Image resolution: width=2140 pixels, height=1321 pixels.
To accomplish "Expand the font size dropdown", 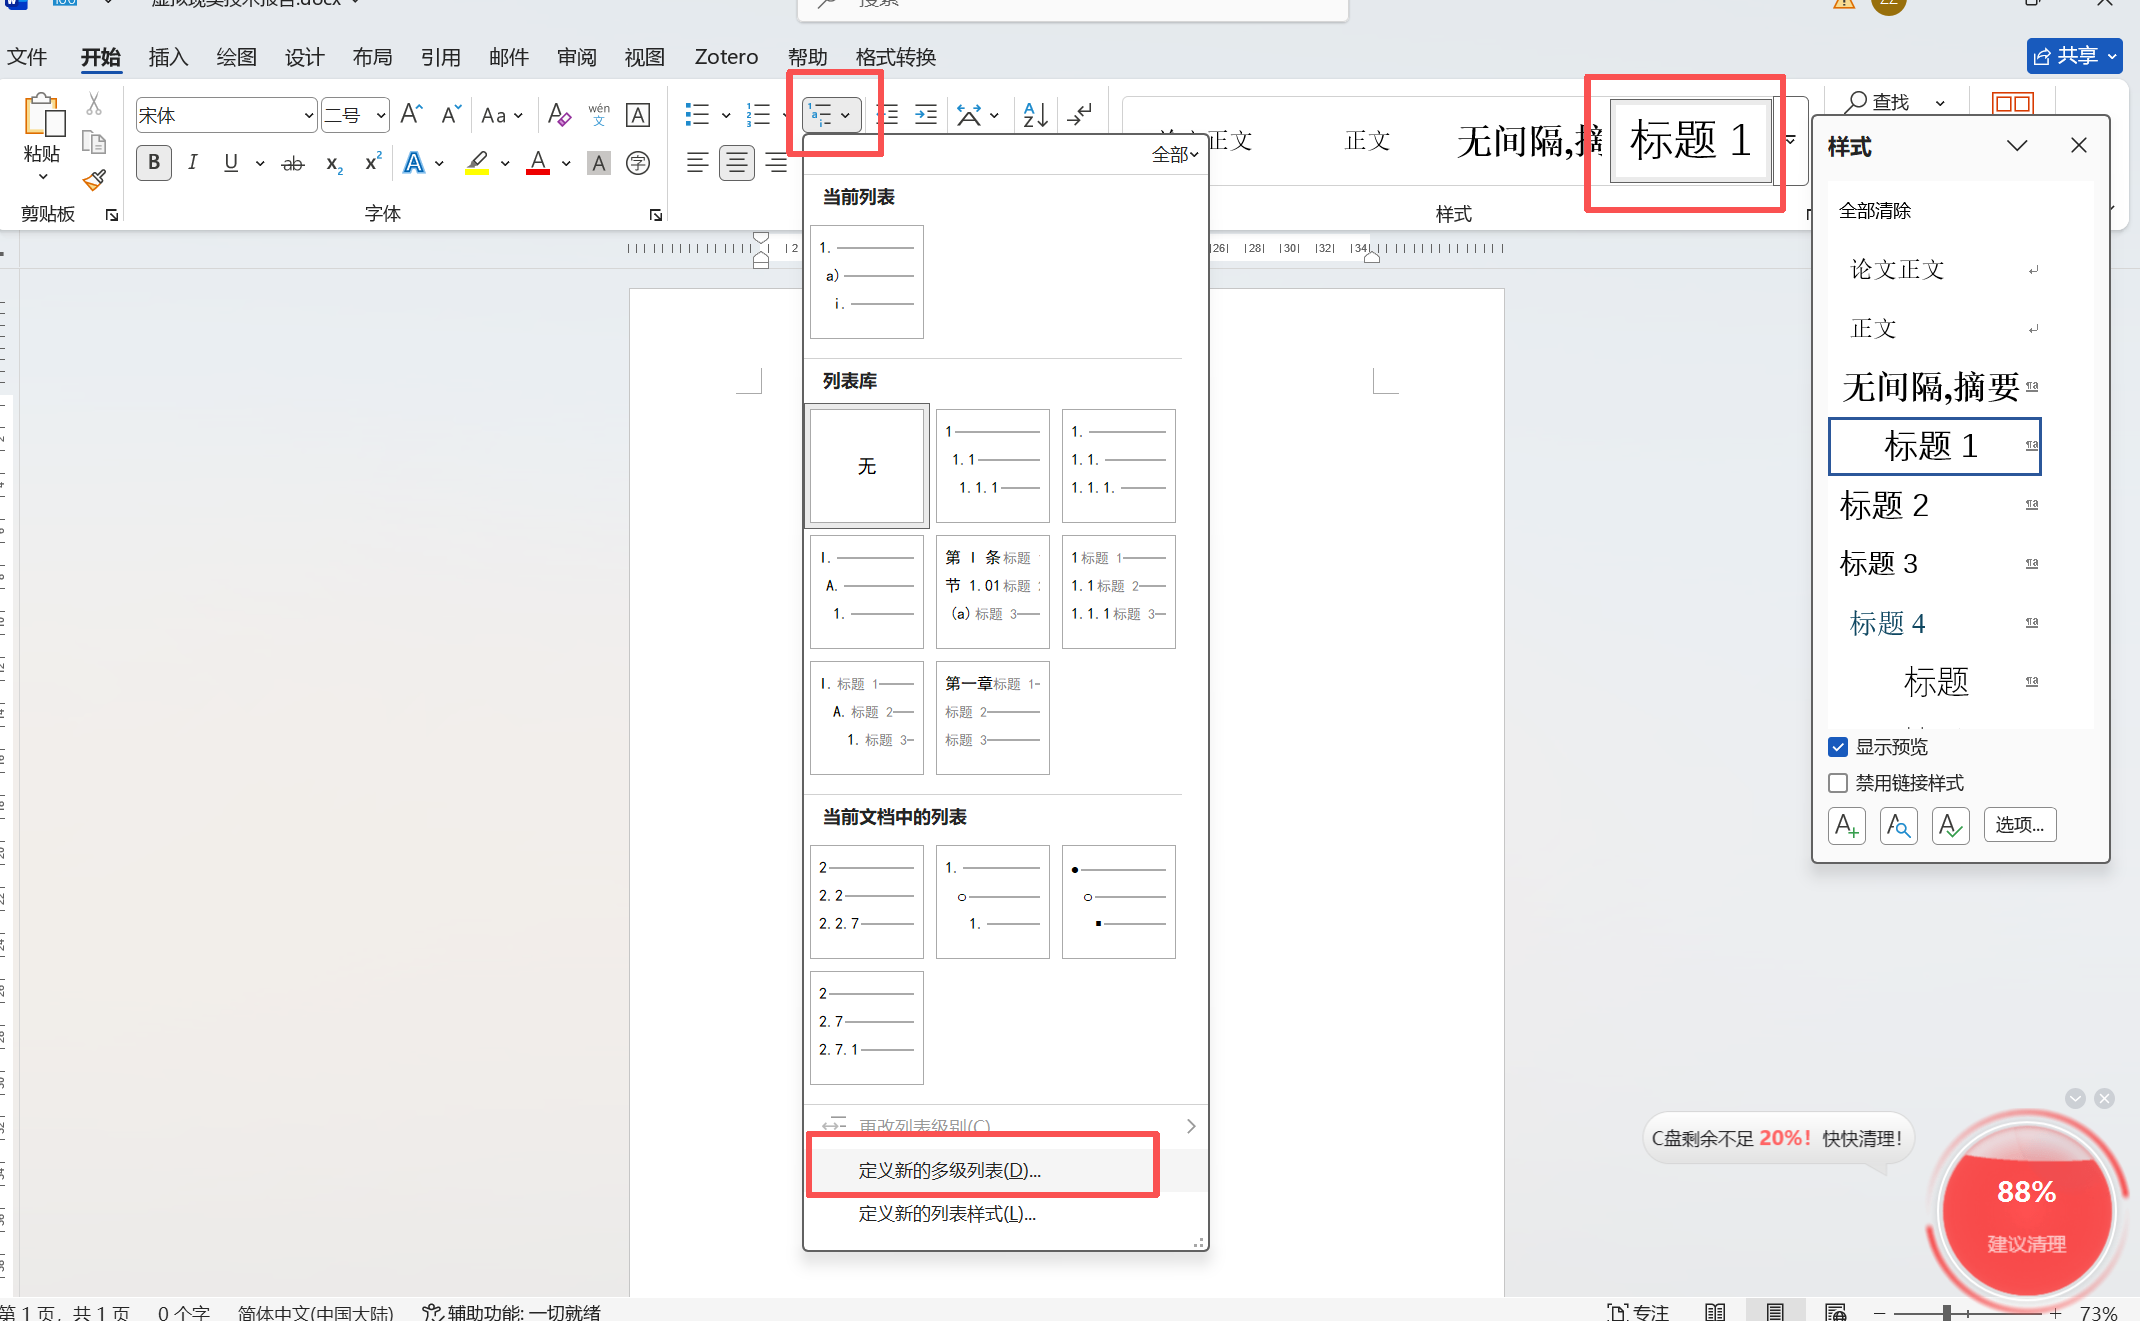I will [381, 116].
